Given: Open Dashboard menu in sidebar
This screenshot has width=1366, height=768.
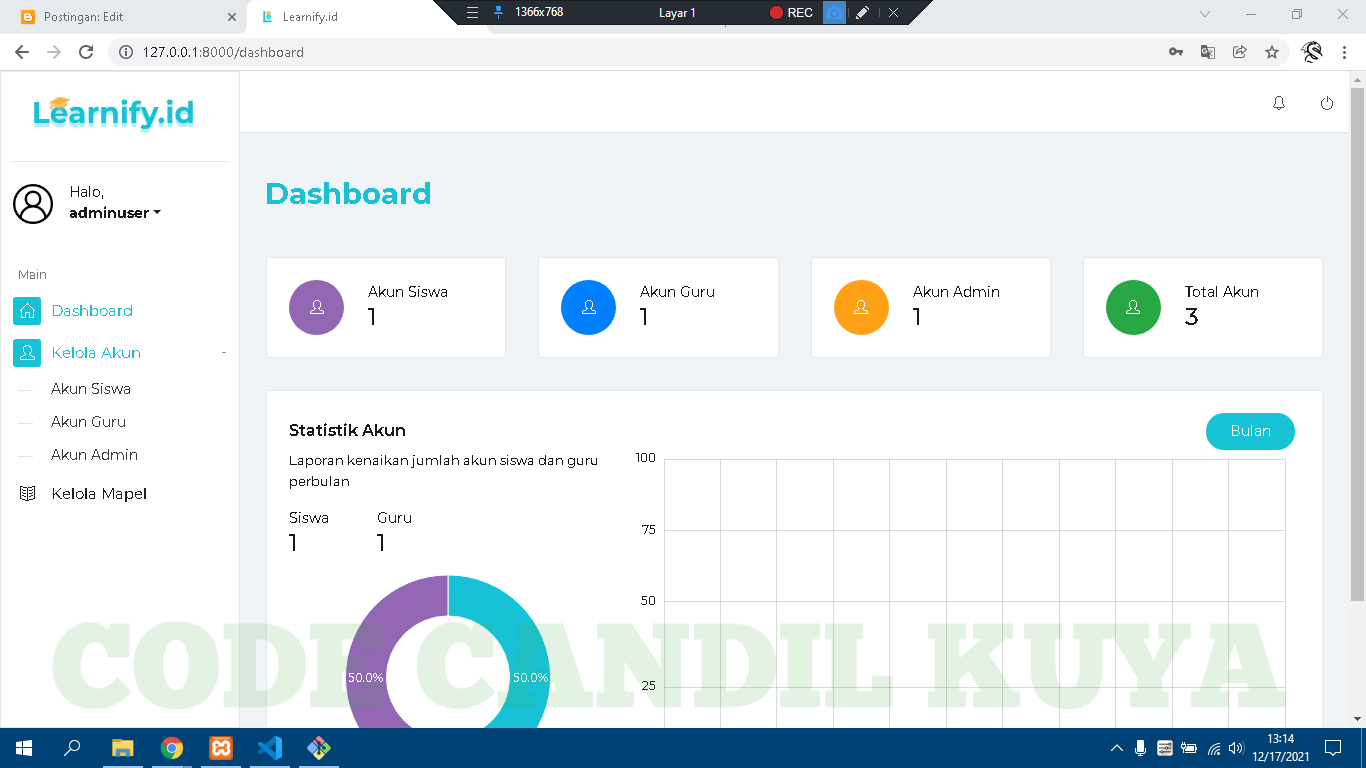Looking at the screenshot, I should (x=92, y=311).
